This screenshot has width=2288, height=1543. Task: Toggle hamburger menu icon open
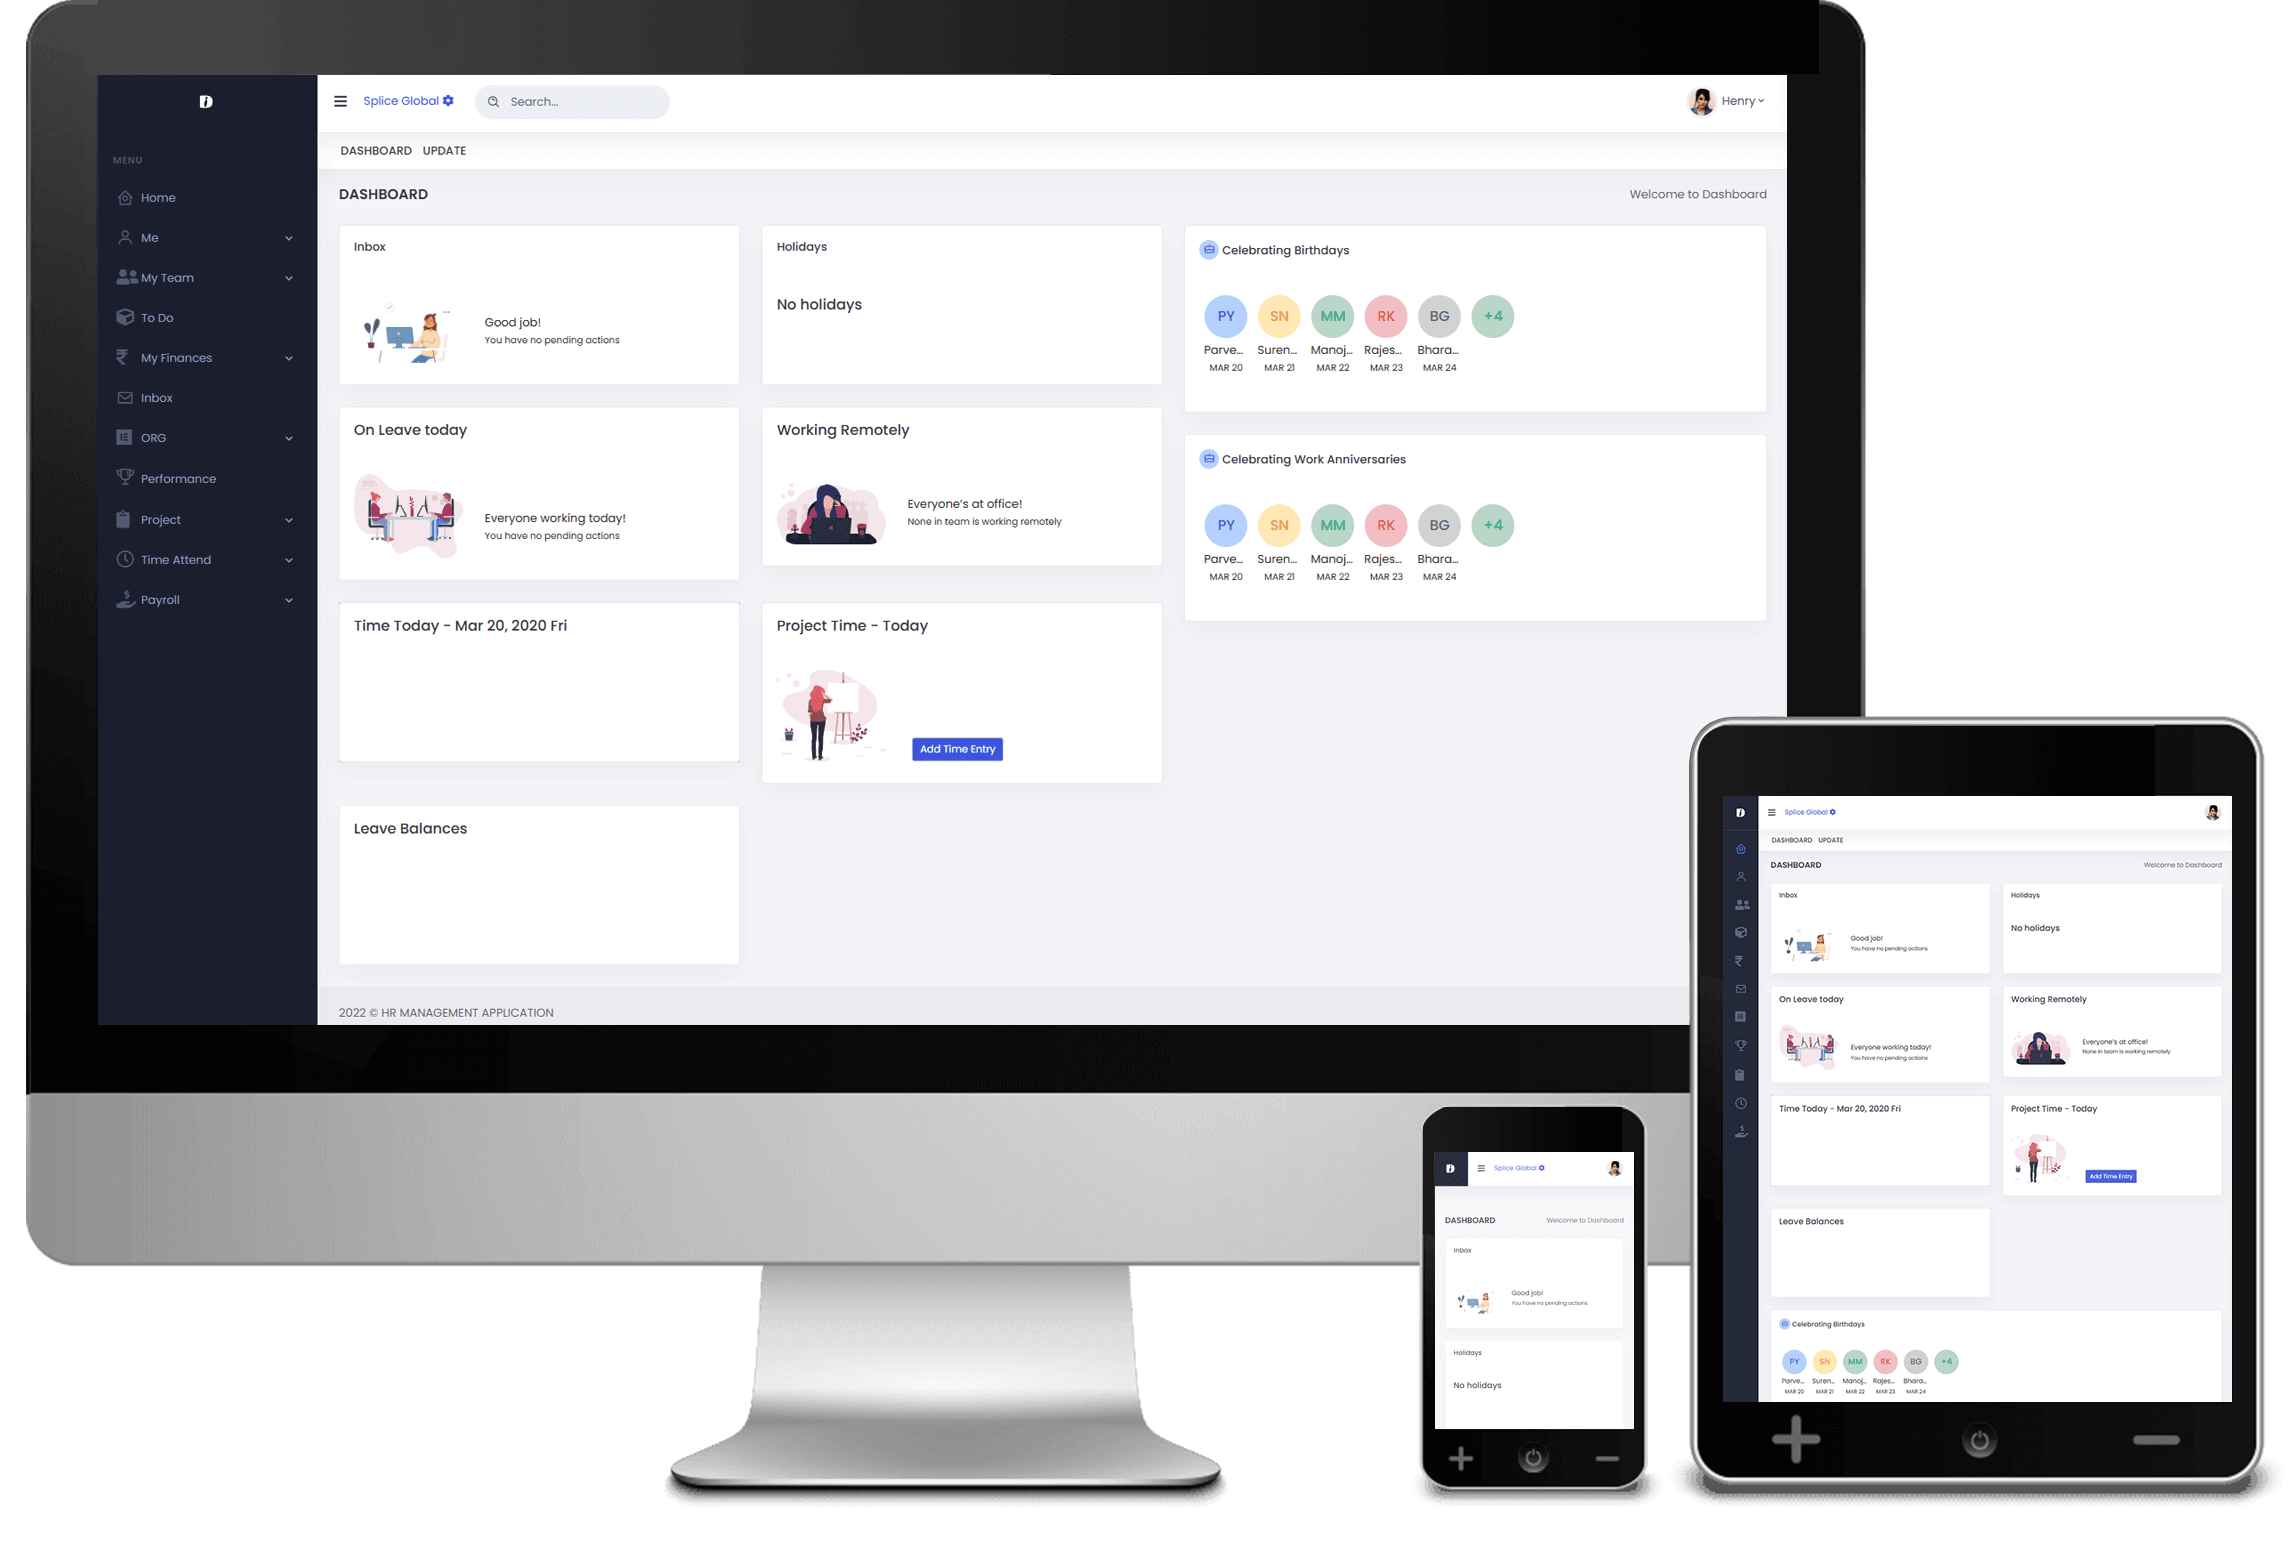(343, 100)
